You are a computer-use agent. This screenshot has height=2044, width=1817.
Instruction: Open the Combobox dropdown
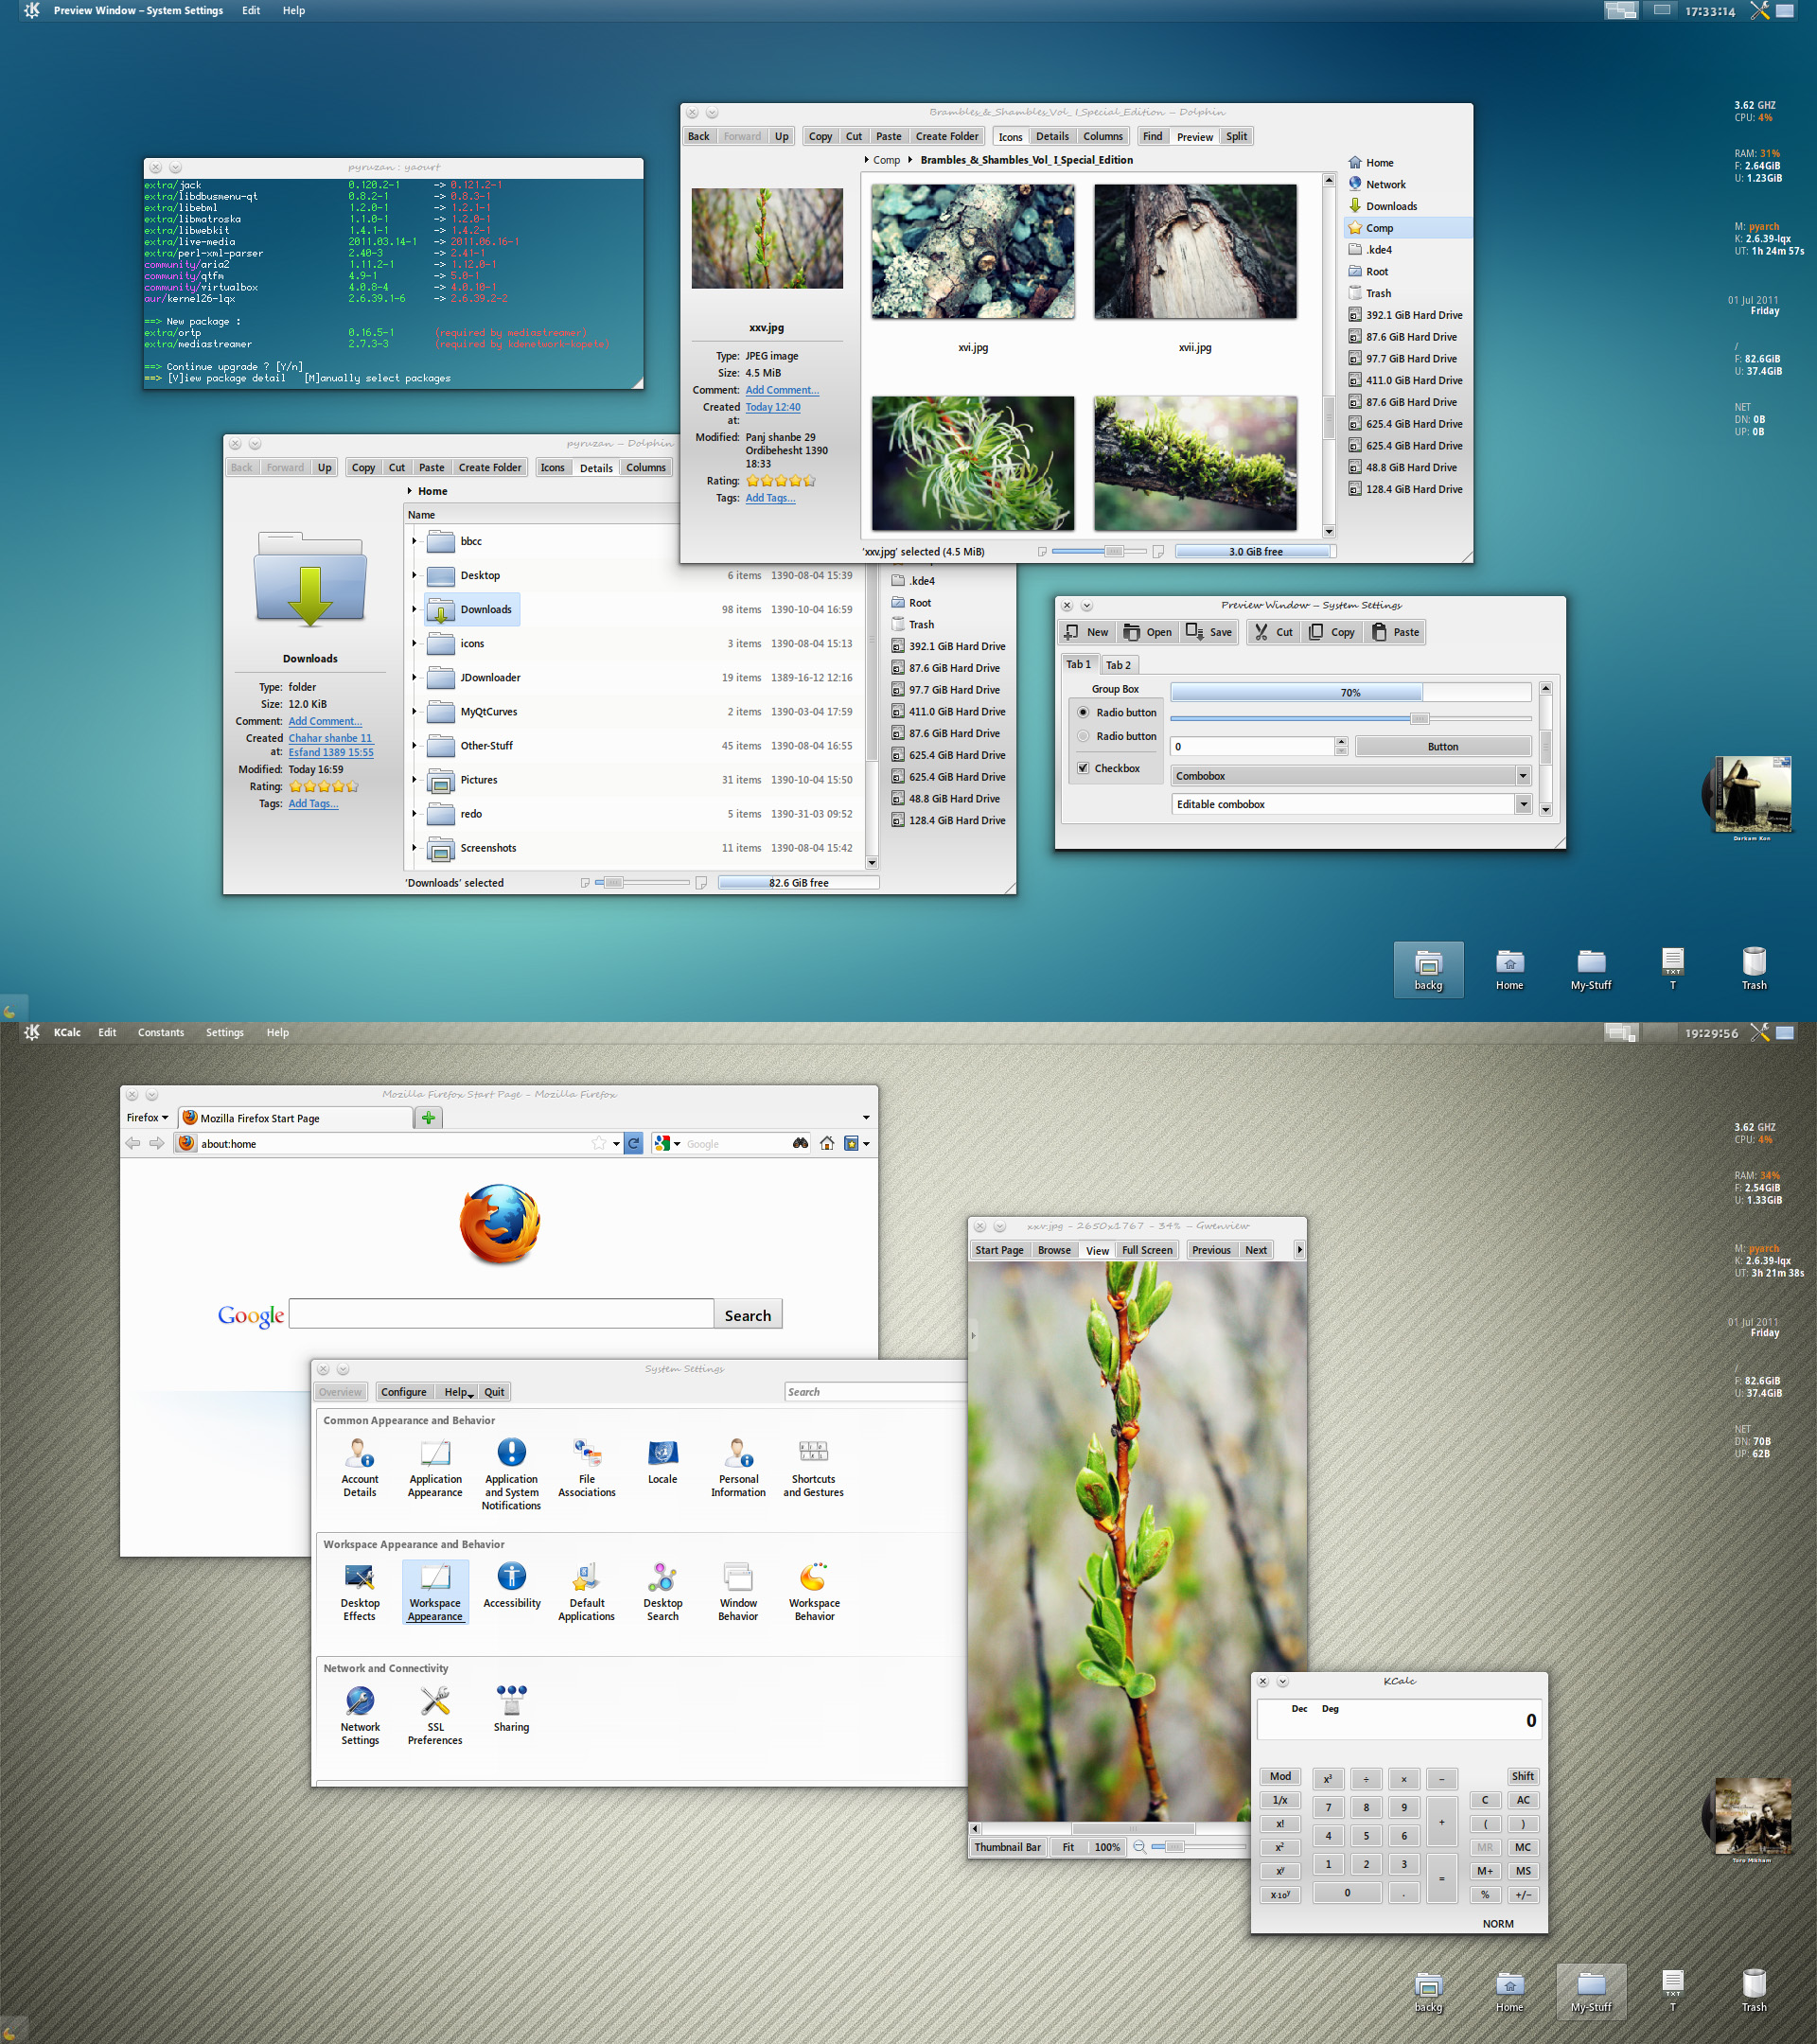tap(1350, 776)
